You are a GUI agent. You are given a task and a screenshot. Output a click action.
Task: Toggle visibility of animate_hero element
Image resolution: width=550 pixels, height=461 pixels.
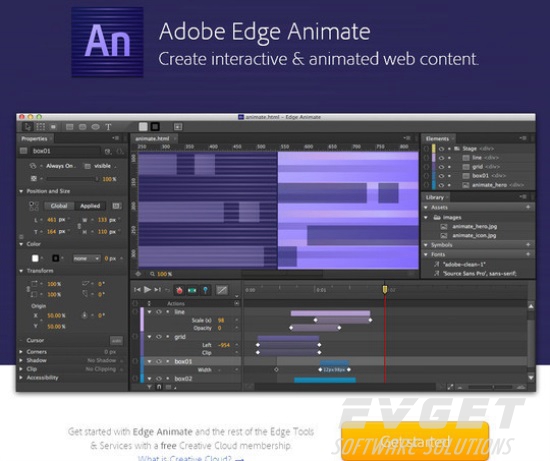pyautogui.click(x=441, y=185)
